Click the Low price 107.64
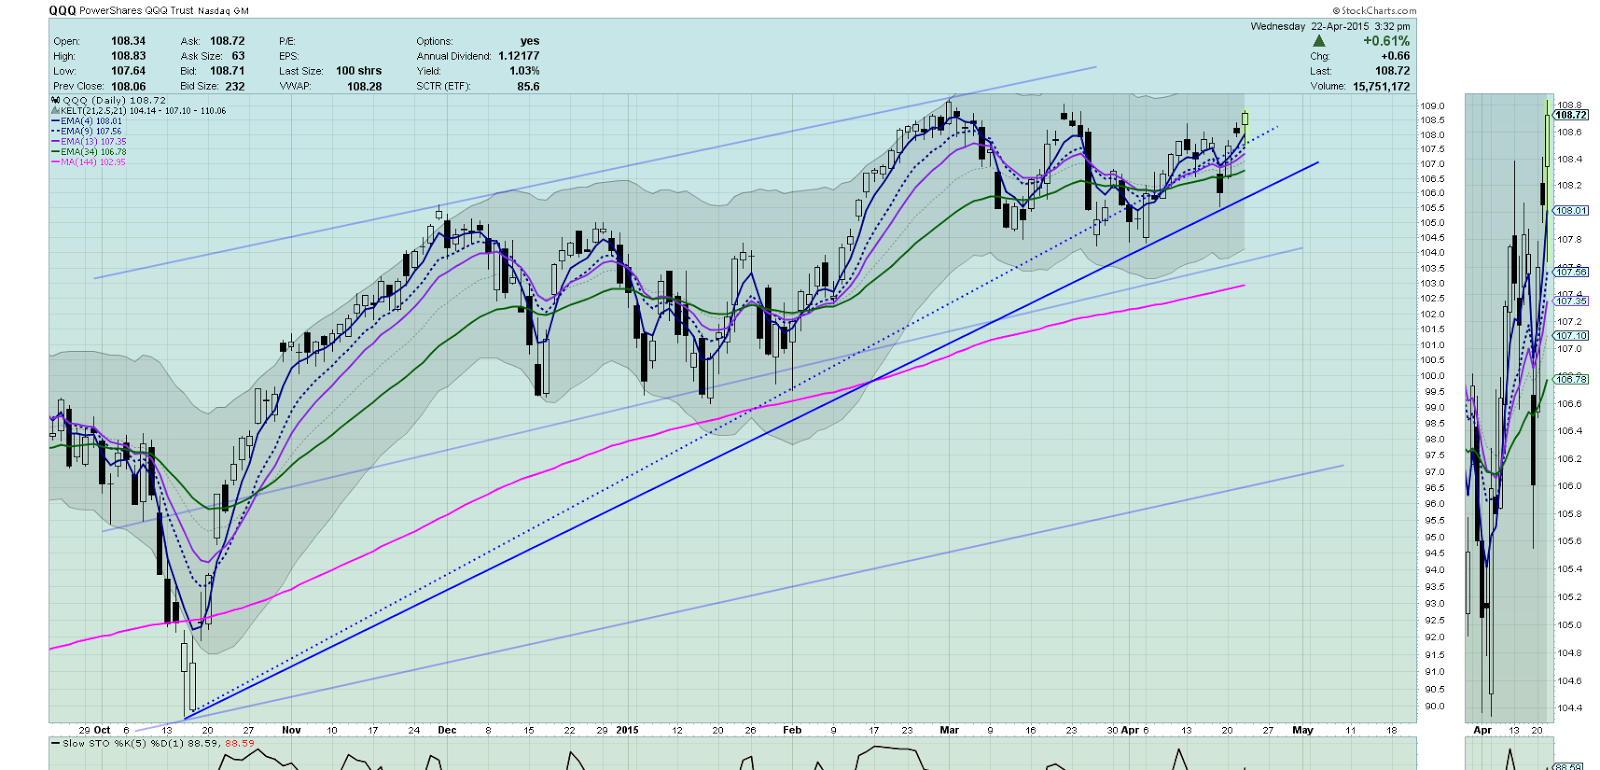The image size is (1600, 770). pyautogui.click(x=128, y=71)
